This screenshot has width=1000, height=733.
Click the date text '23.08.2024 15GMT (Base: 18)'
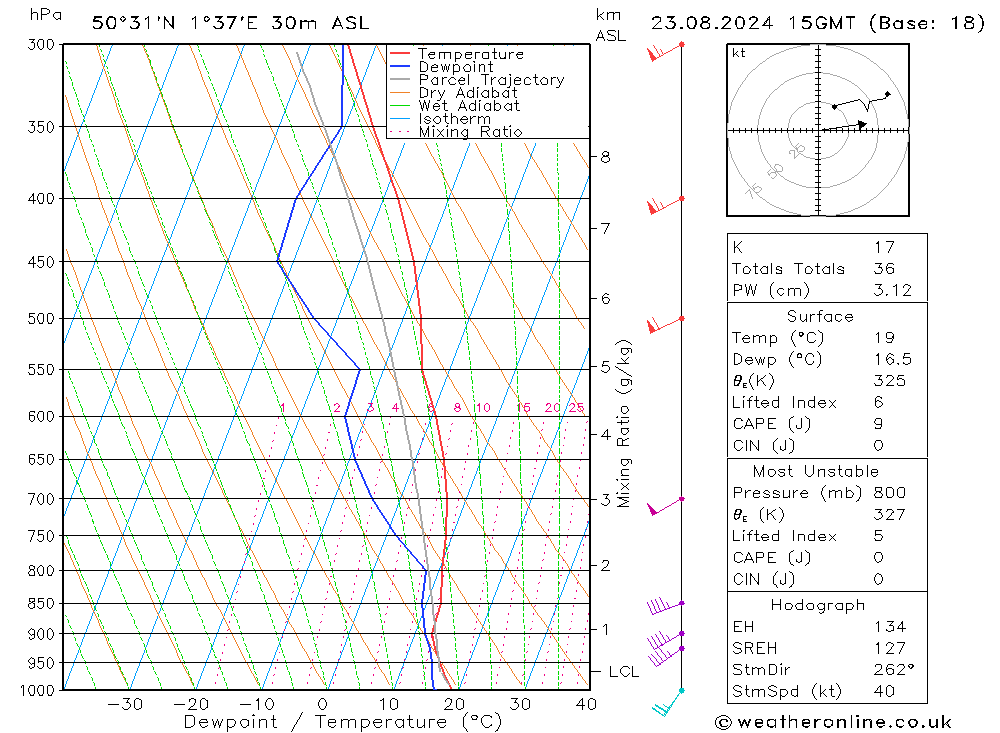coord(818,23)
